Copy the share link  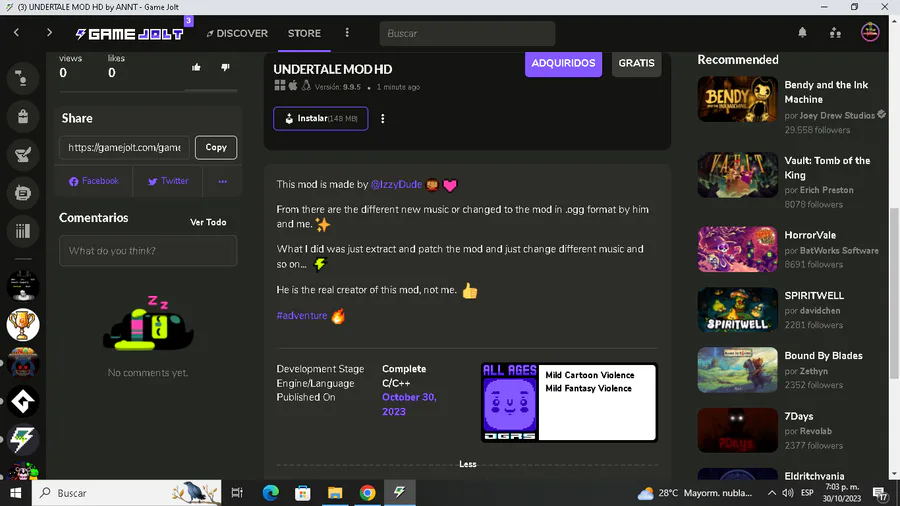(216, 147)
